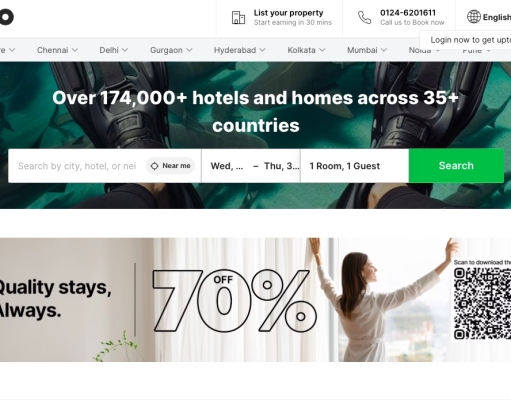Click the QR code for app download
511x400 pixels.
(x=482, y=304)
